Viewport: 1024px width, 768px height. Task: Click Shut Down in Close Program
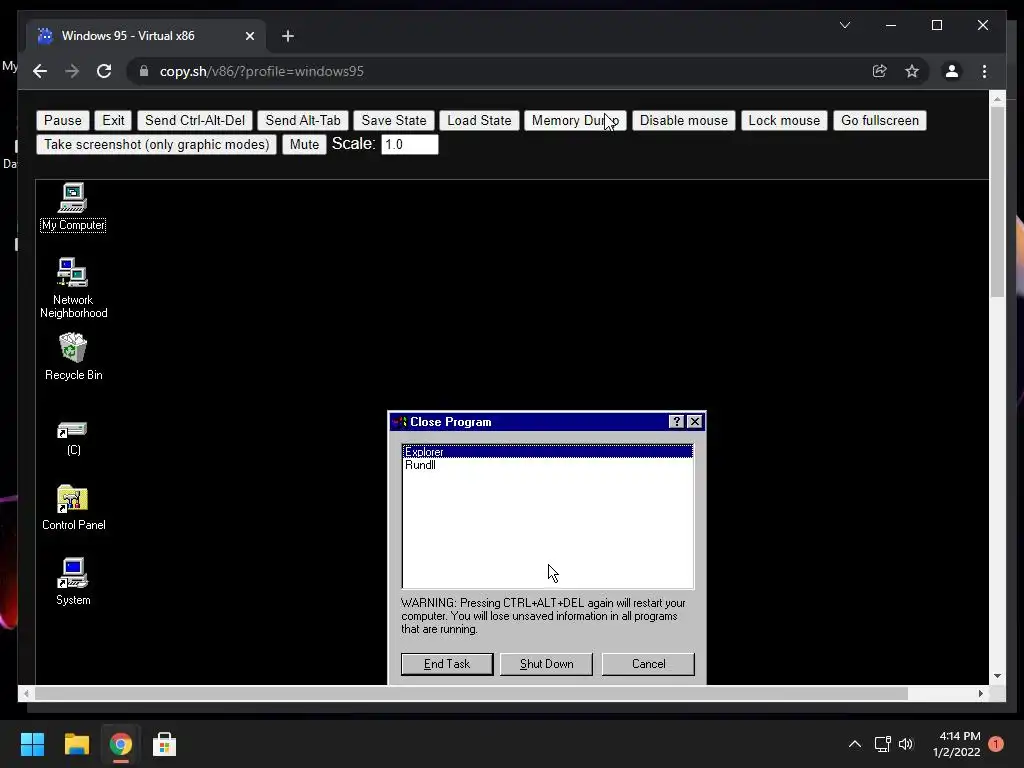click(x=547, y=664)
